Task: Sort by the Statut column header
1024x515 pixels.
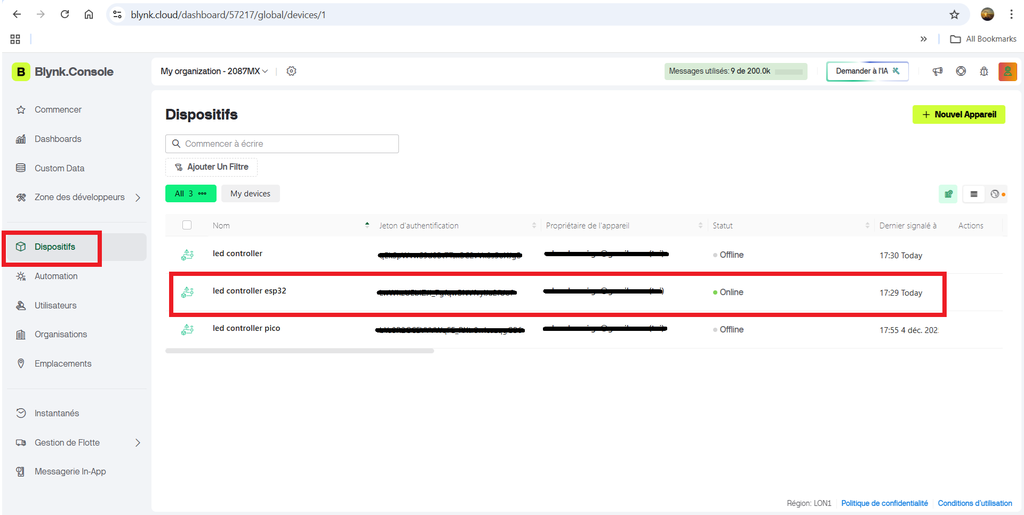Action: coord(722,225)
